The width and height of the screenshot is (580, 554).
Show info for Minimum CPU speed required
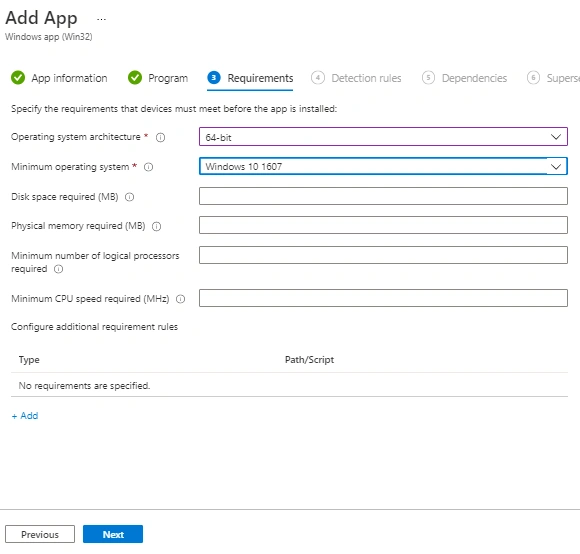tap(180, 299)
